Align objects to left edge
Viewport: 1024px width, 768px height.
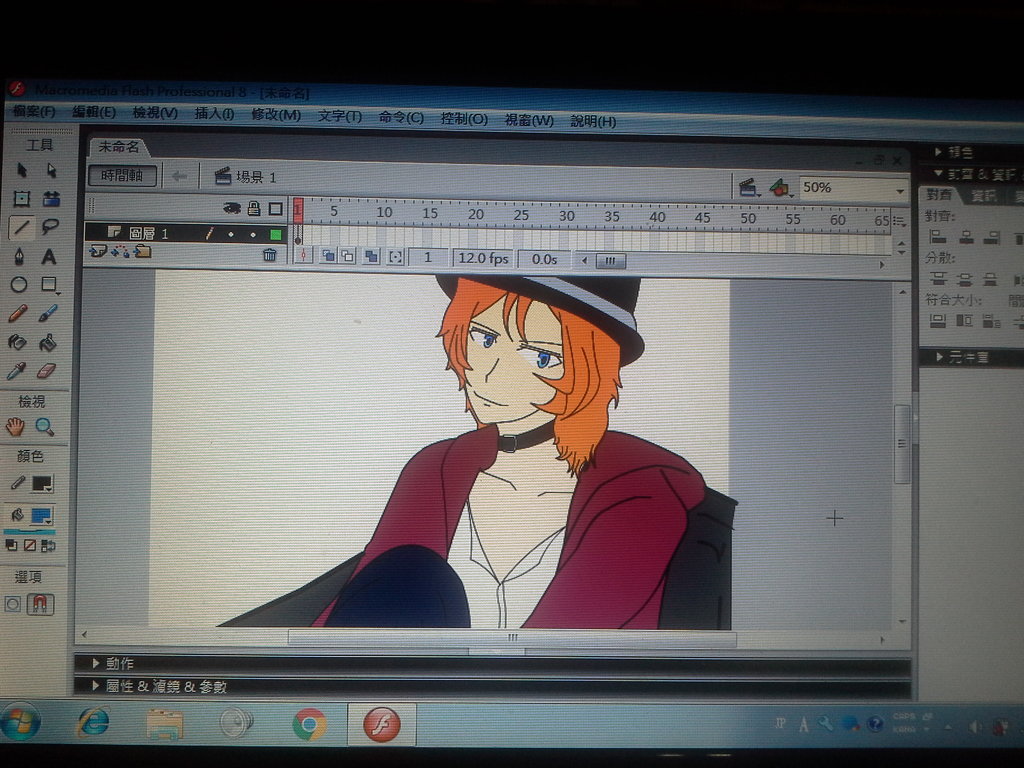[x=938, y=236]
